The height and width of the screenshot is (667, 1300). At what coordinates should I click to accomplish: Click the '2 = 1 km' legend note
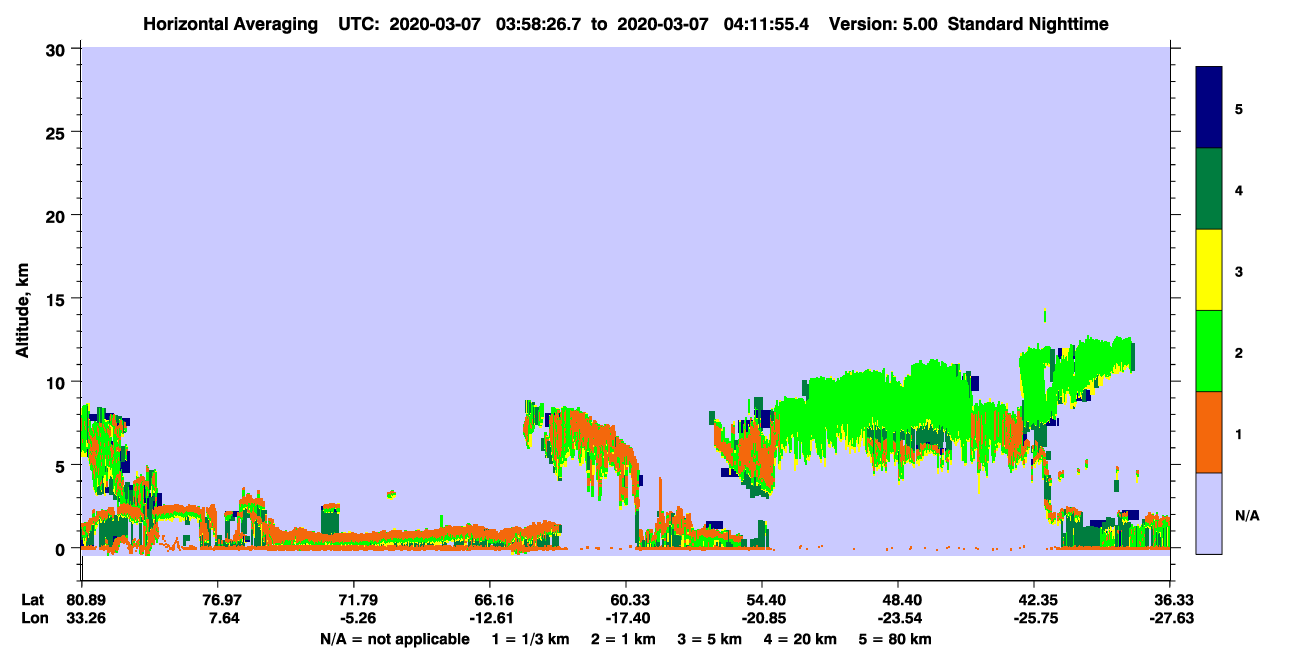click(623, 639)
